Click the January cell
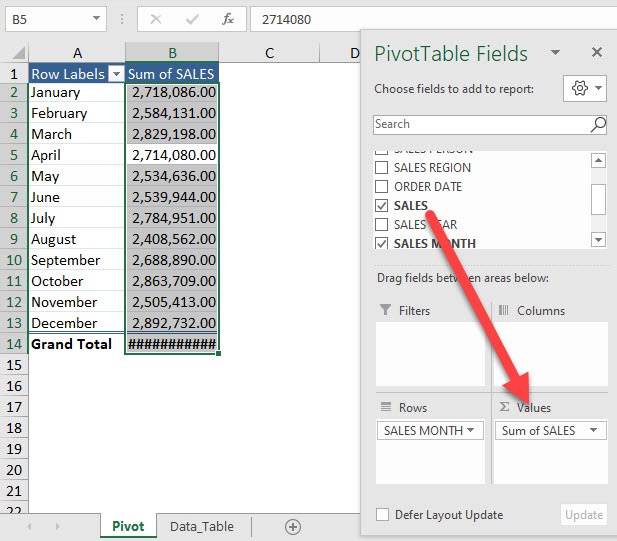This screenshot has height=541, width=617. pos(77,92)
